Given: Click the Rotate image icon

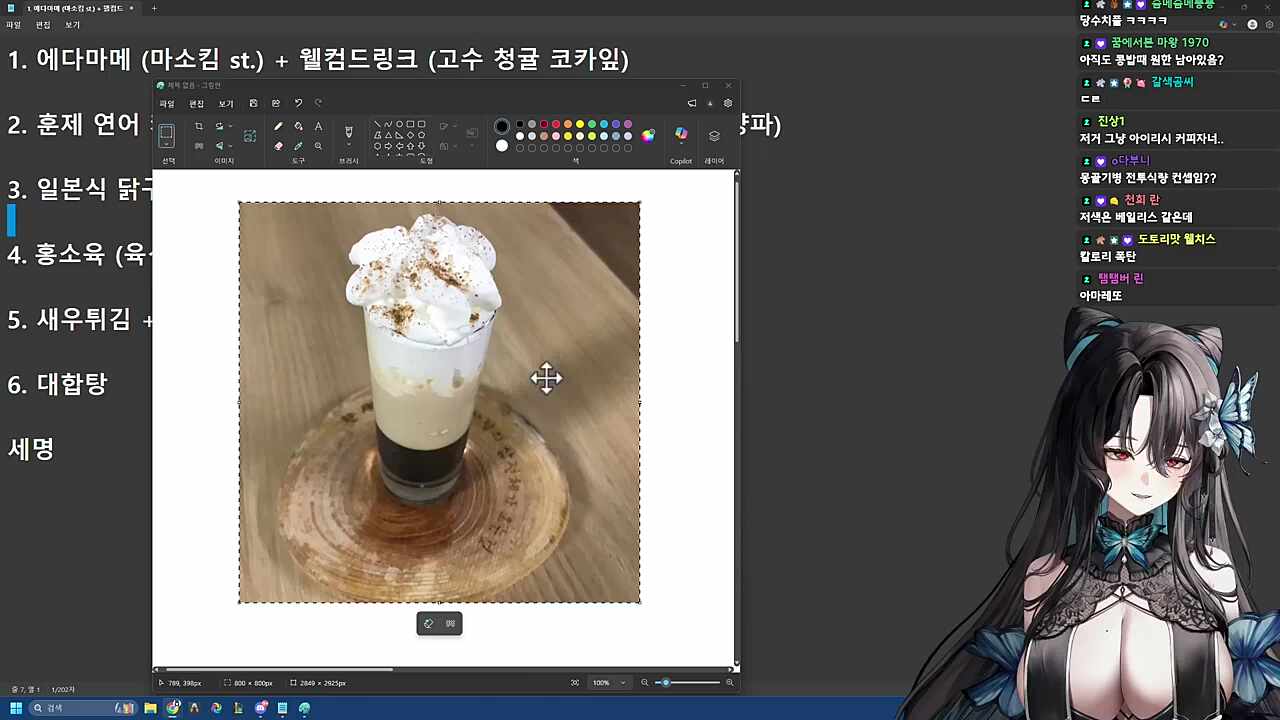Looking at the screenshot, I should [219, 126].
